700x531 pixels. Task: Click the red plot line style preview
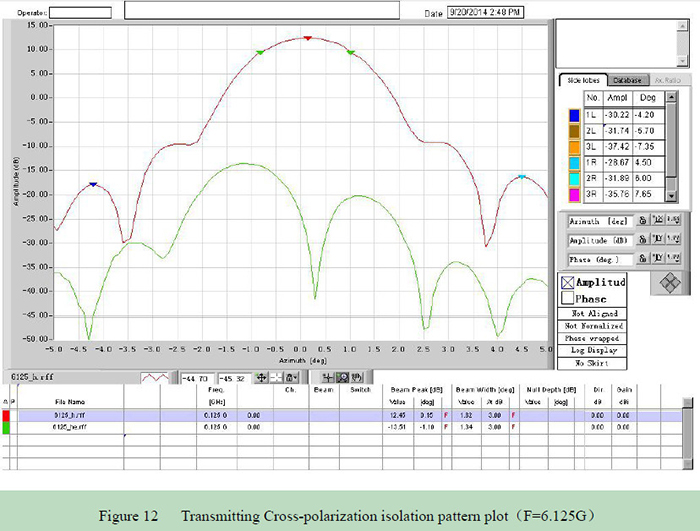[x=154, y=378]
